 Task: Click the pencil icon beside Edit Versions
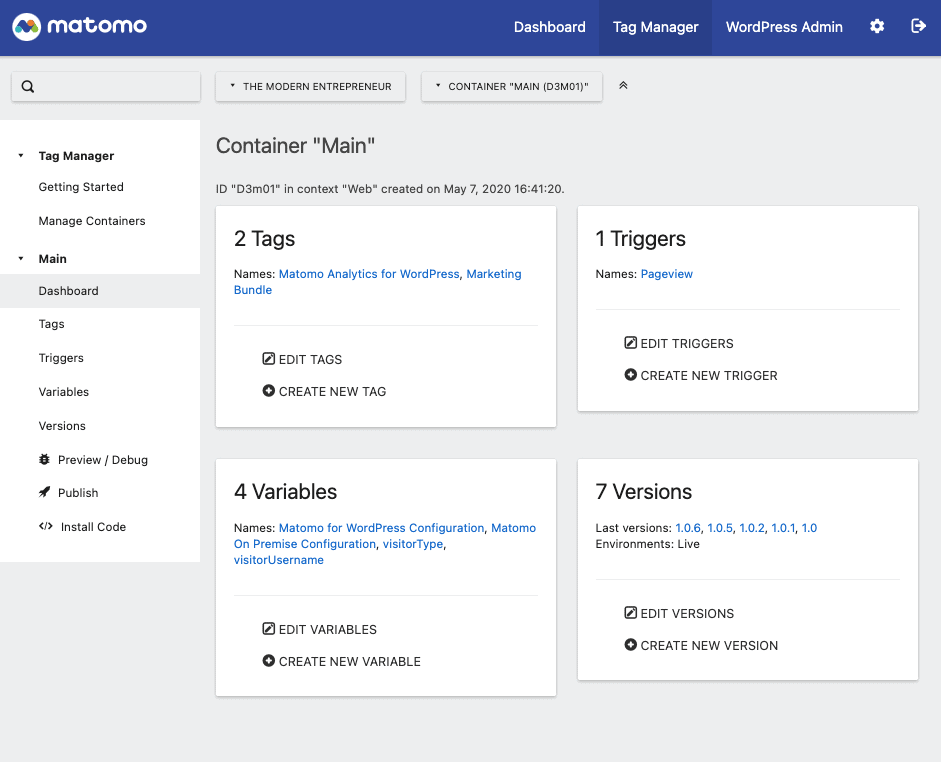pyautogui.click(x=630, y=613)
